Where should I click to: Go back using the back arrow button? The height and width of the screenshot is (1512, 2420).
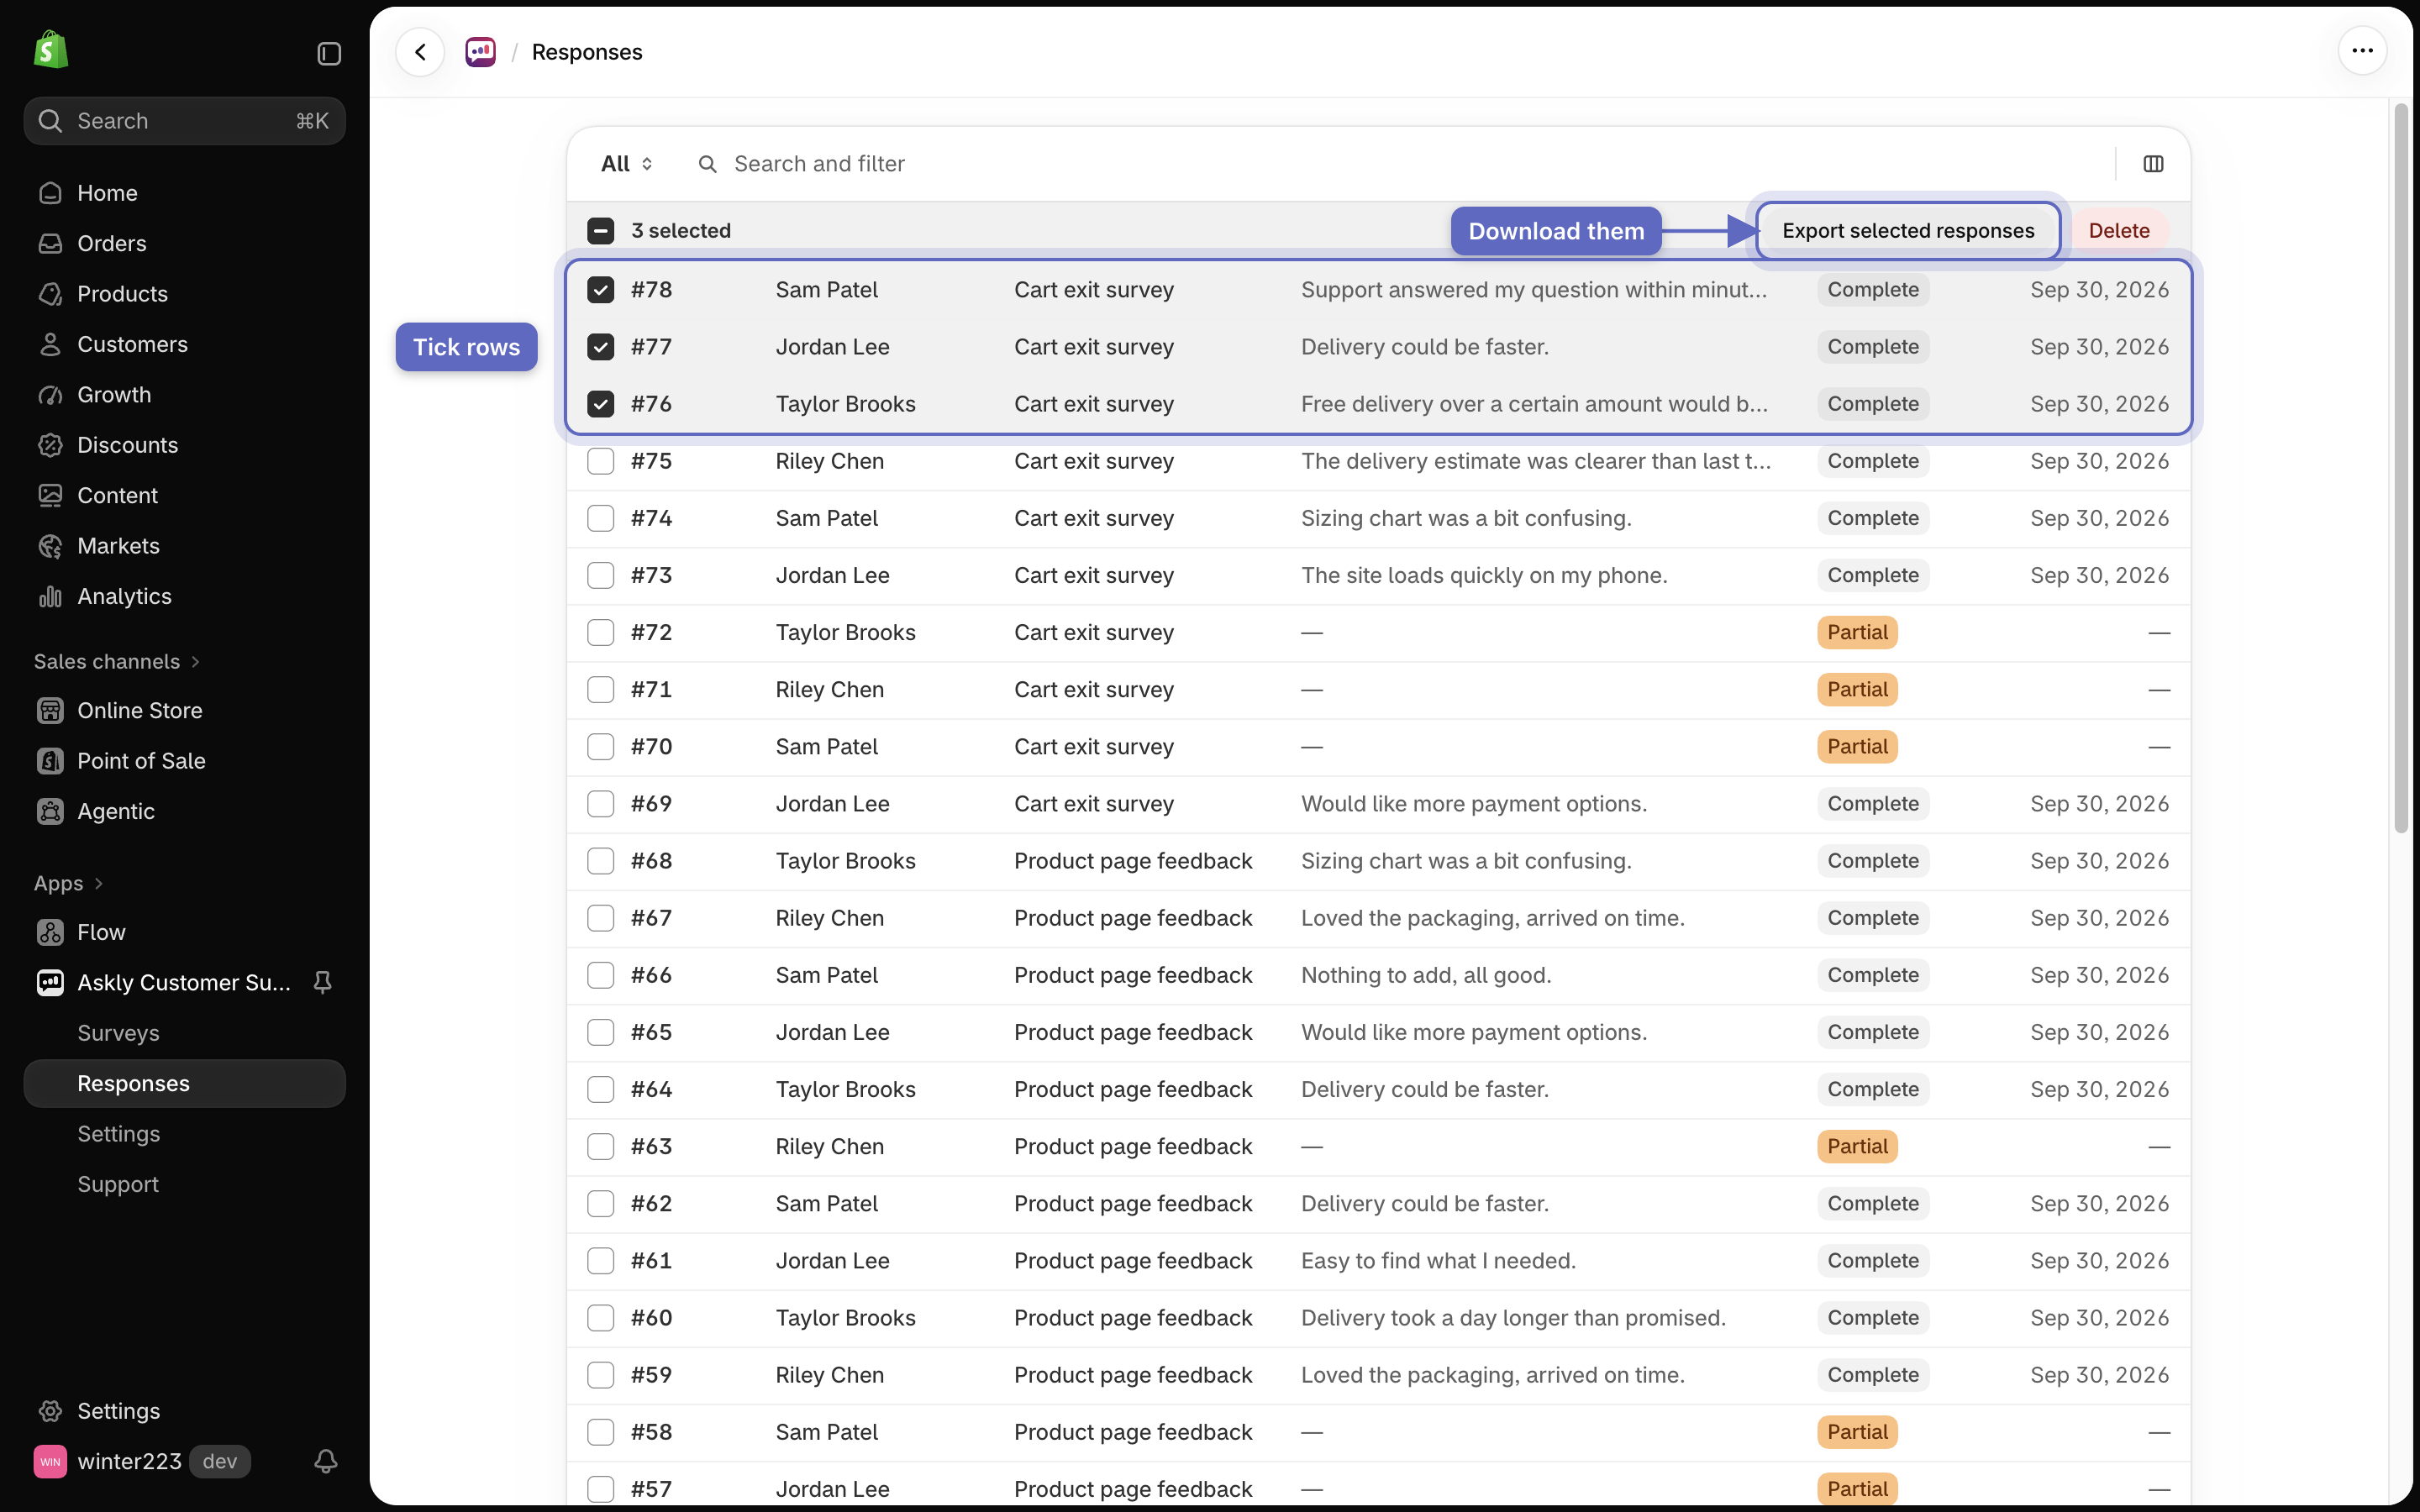[x=420, y=52]
